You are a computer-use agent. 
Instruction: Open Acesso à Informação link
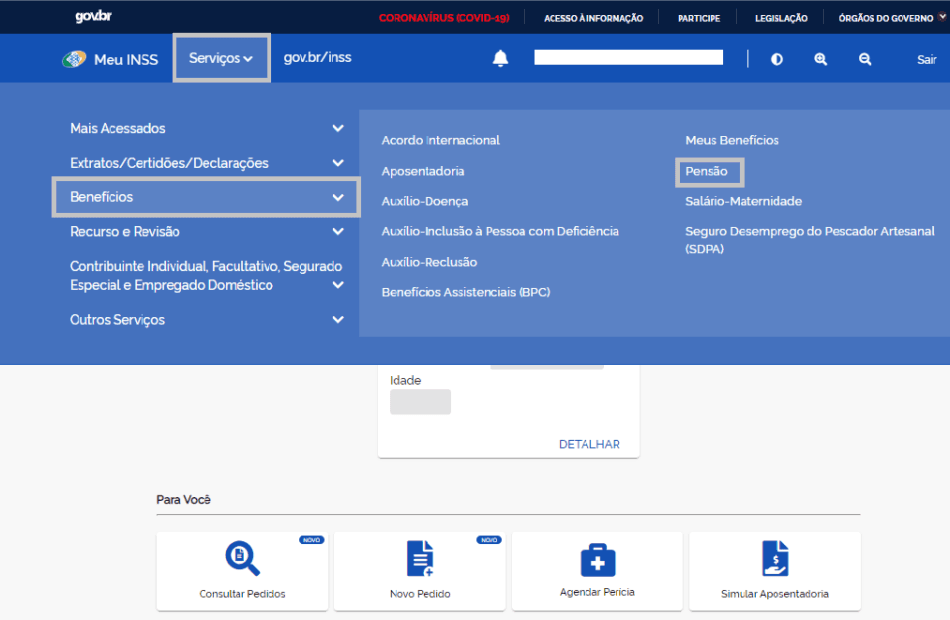[x=593, y=18]
